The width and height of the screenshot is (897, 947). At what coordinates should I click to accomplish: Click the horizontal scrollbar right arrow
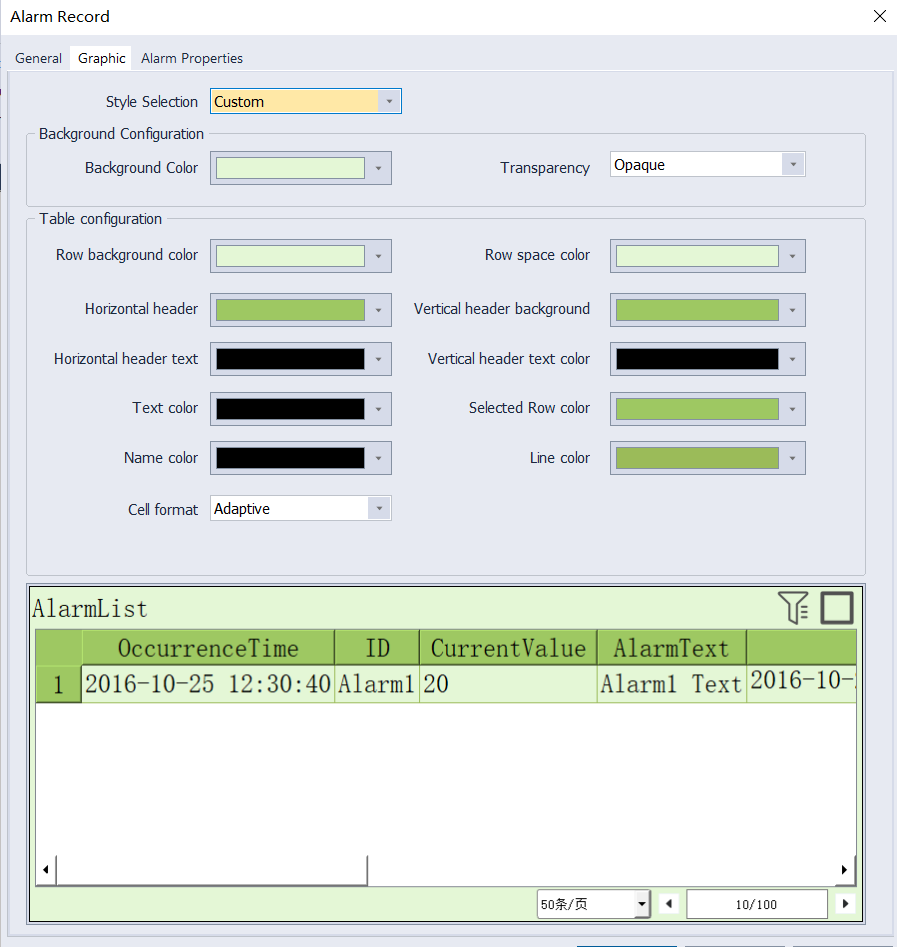[x=844, y=870]
